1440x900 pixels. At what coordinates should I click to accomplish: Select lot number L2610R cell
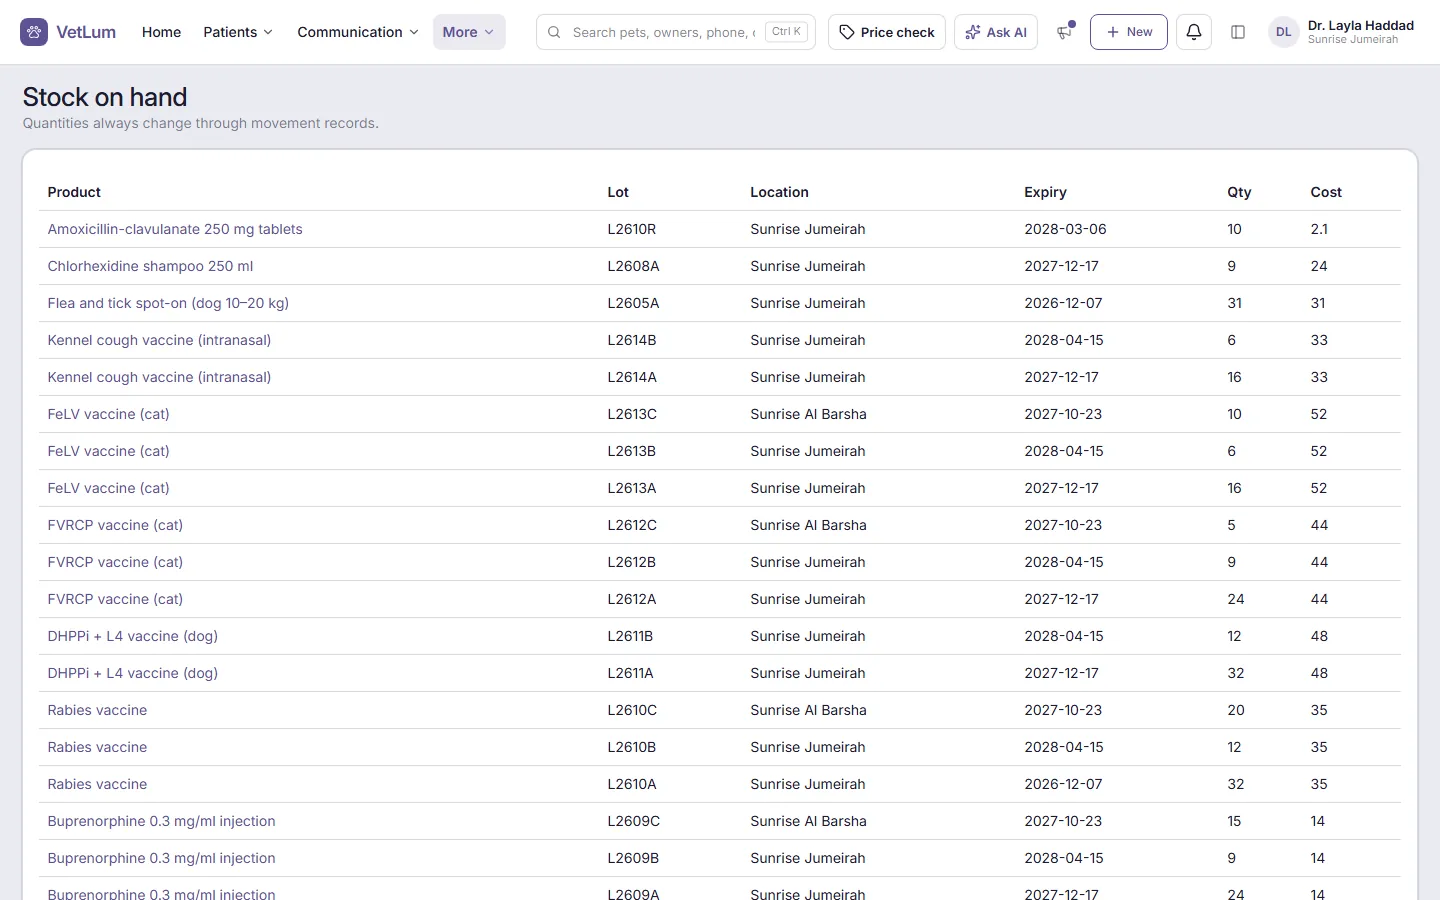[x=632, y=229]
